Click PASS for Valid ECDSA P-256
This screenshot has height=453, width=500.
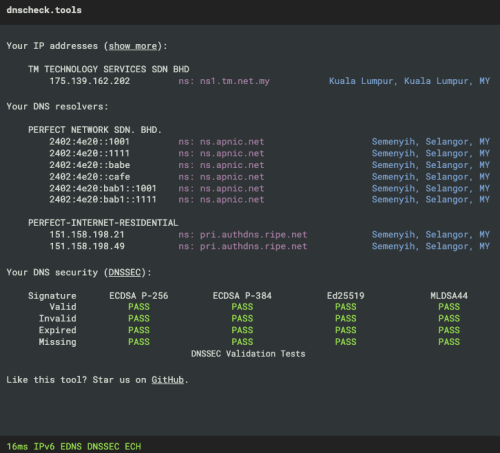139,307
